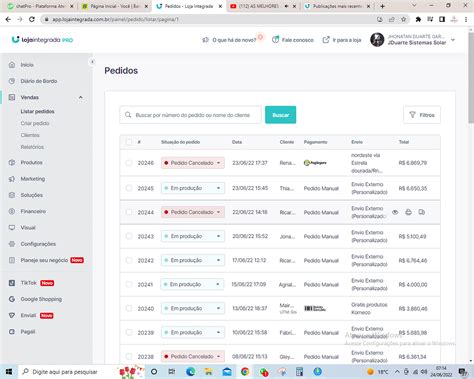Open Clientes submenu item
The image size is (474, 379).
coord(30,135)
